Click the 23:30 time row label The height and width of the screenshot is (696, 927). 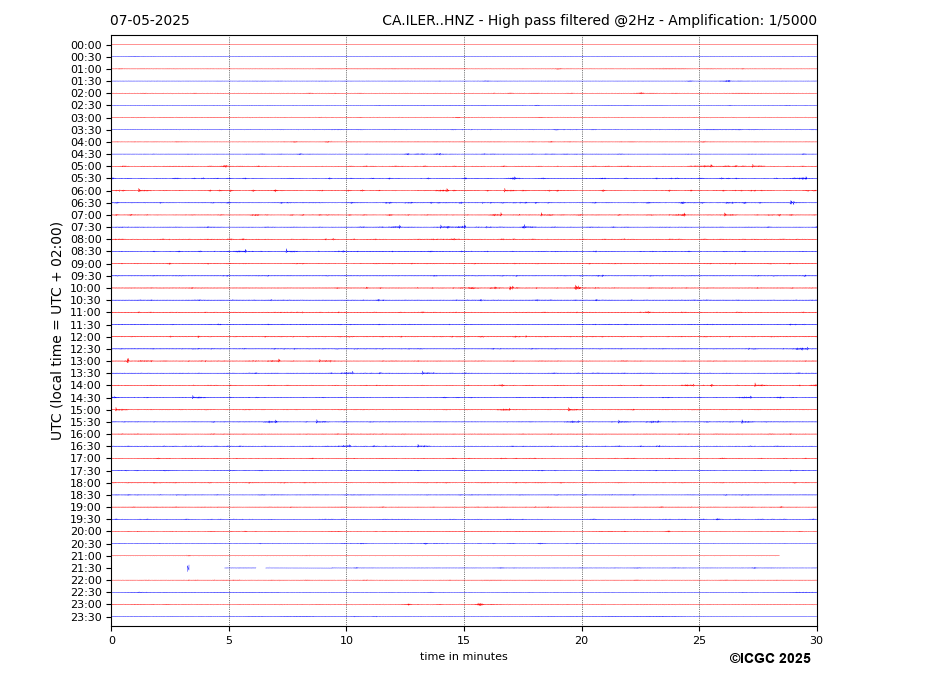click(86, 617)
